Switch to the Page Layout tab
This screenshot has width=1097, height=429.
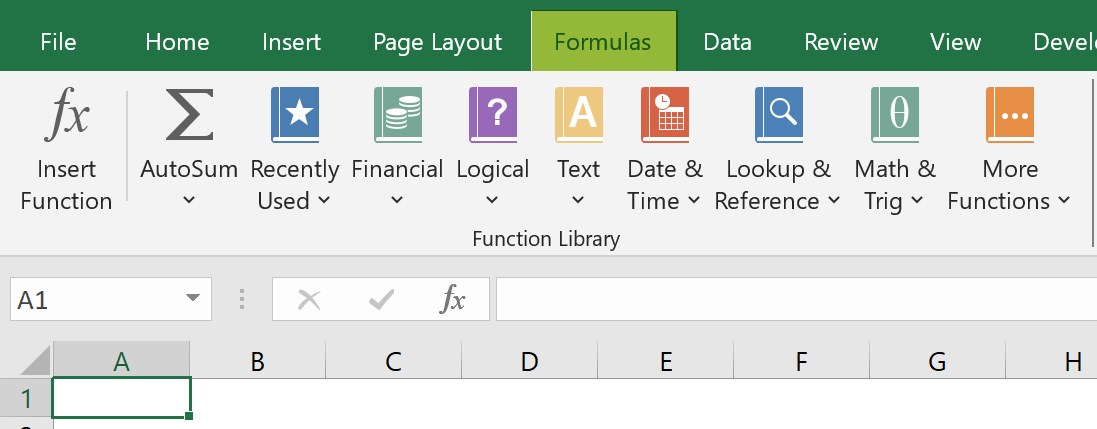click(437, 42)
